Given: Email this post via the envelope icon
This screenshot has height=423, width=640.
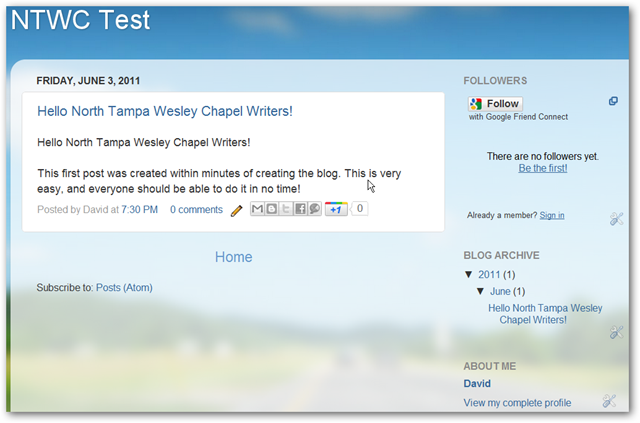Looking at the screenshot, I should (x=257, y=209).
